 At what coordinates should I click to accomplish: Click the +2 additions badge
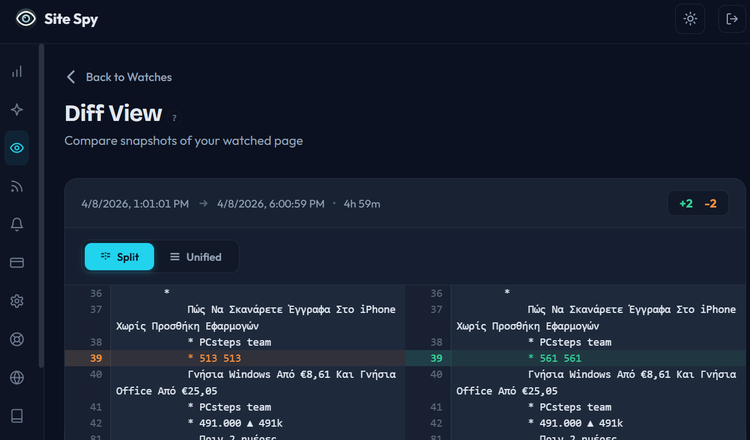coord(686,204)
